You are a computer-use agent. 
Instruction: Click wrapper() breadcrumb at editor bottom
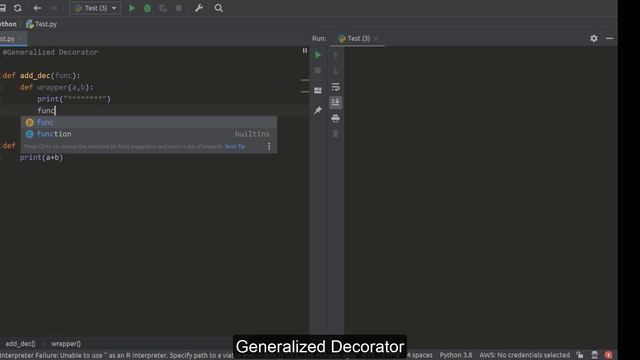click(66, 344)
